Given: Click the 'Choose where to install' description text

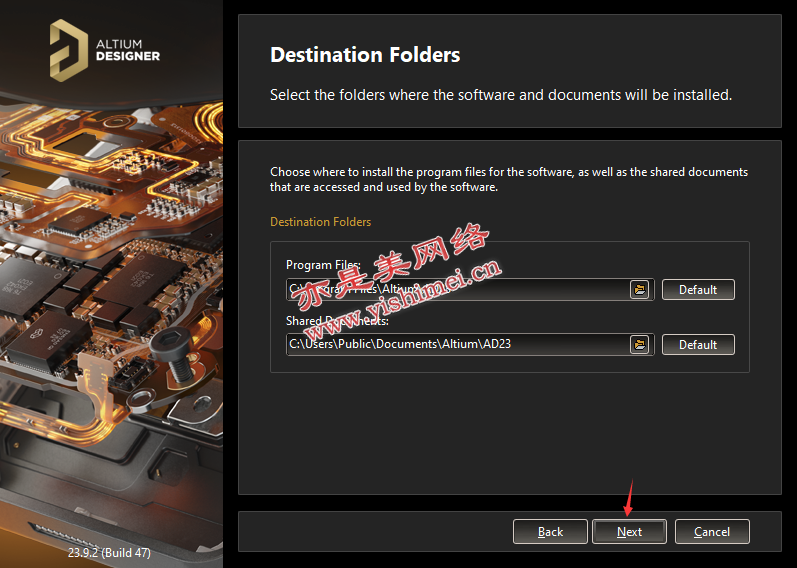Looking at the screenshot, I should (509, 179).
